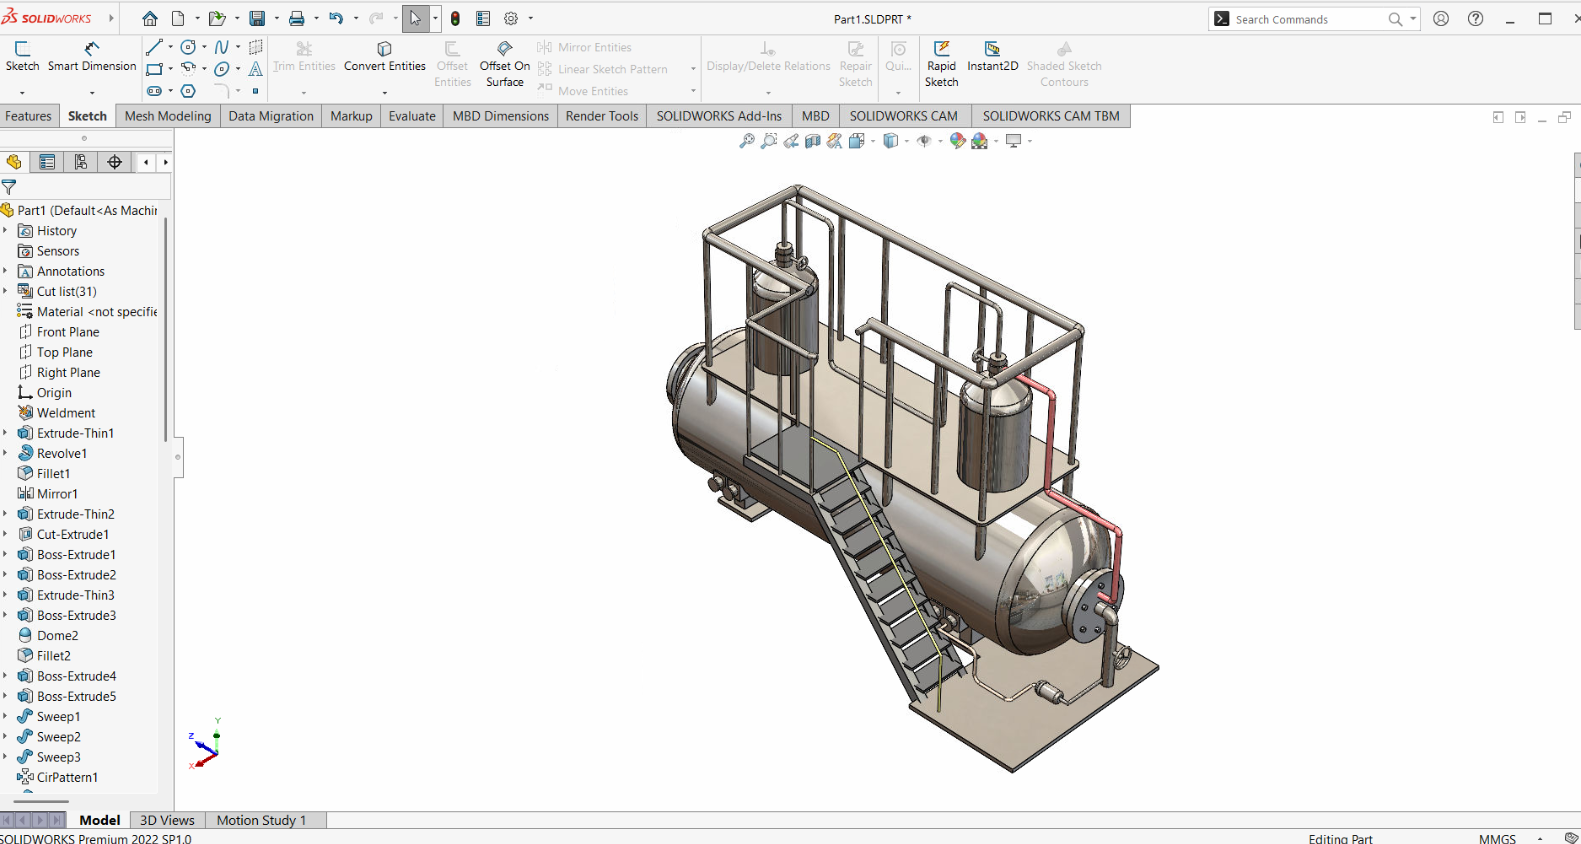Toggle Rapid Sketch mode
The height and width of the screenshot is (844, 1581).
[941, 64]
